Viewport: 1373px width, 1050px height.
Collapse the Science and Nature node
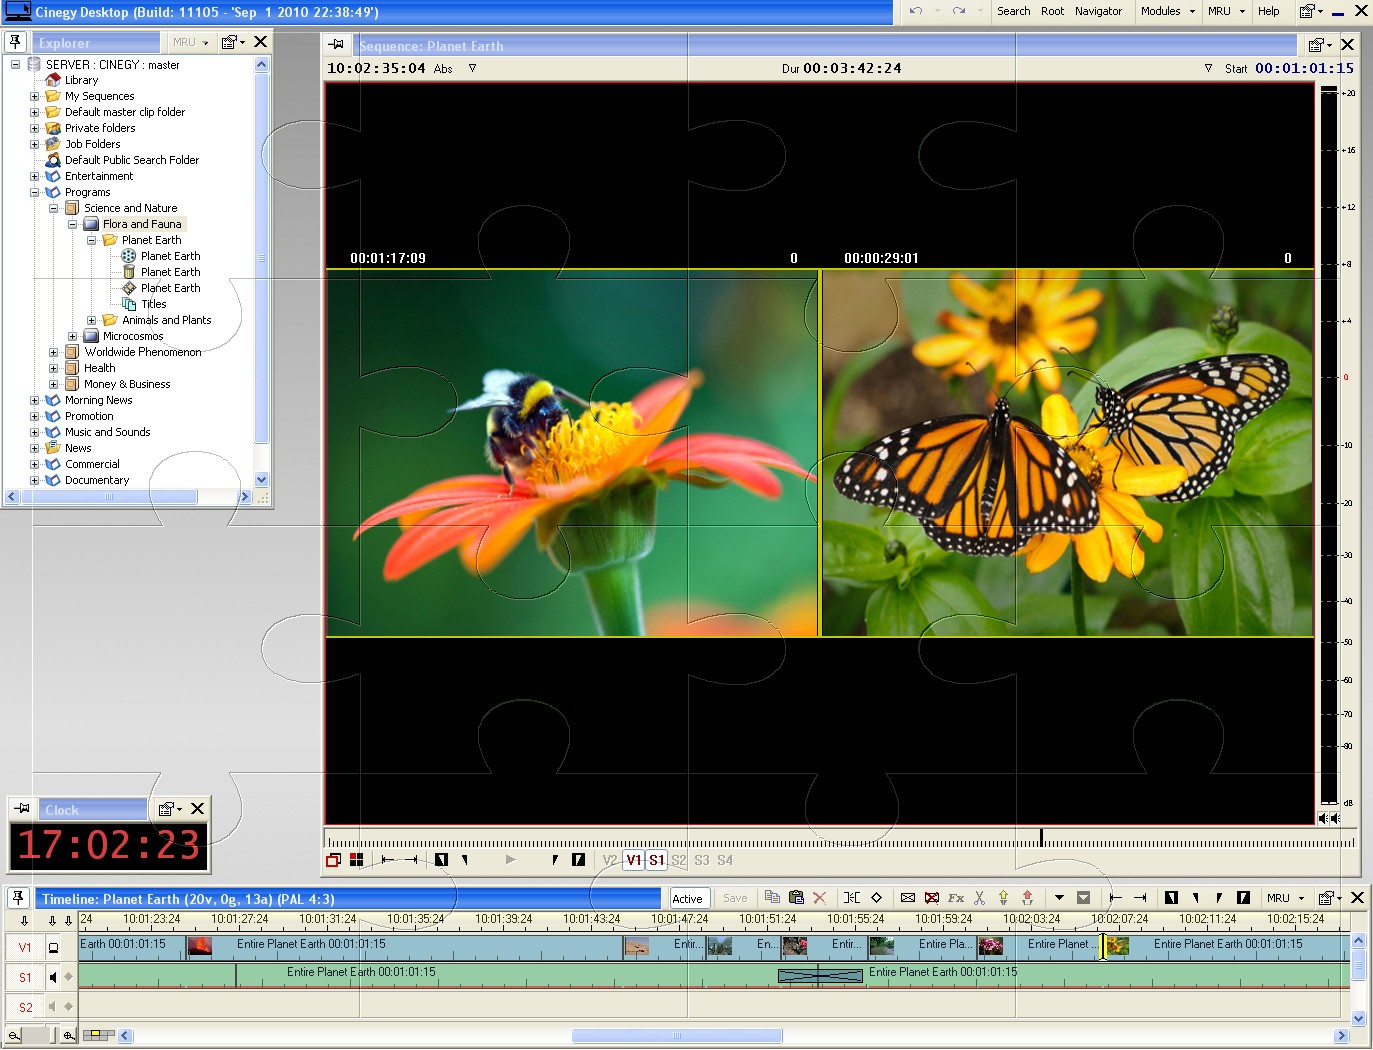point(54,208)
